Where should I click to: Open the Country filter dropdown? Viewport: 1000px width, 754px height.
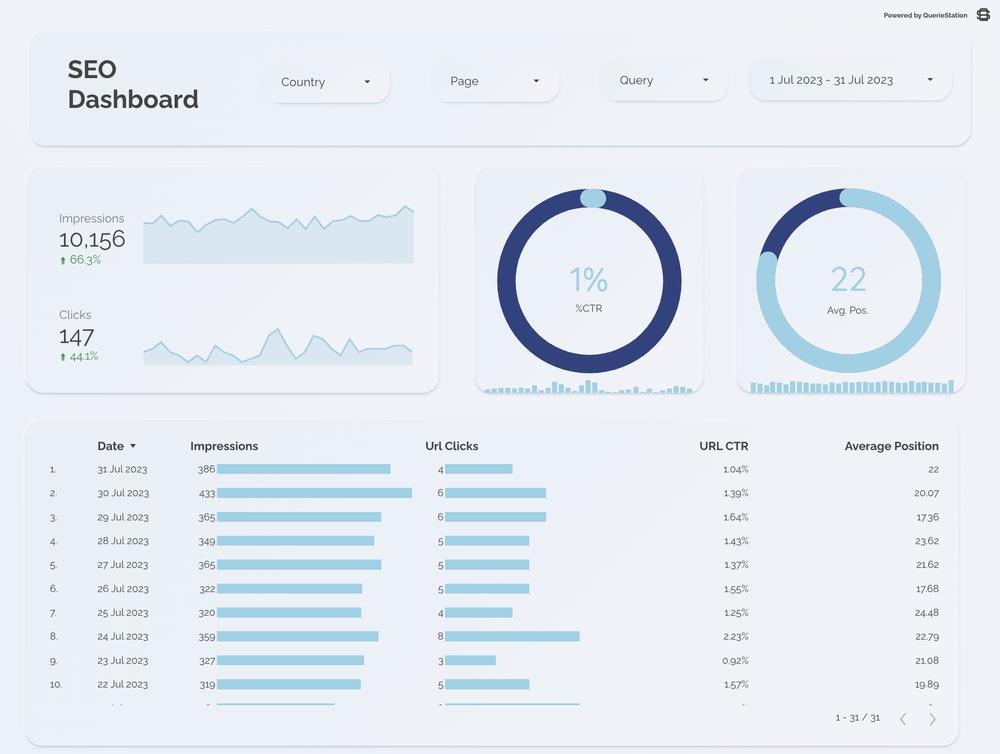click(x=326, y=82)
